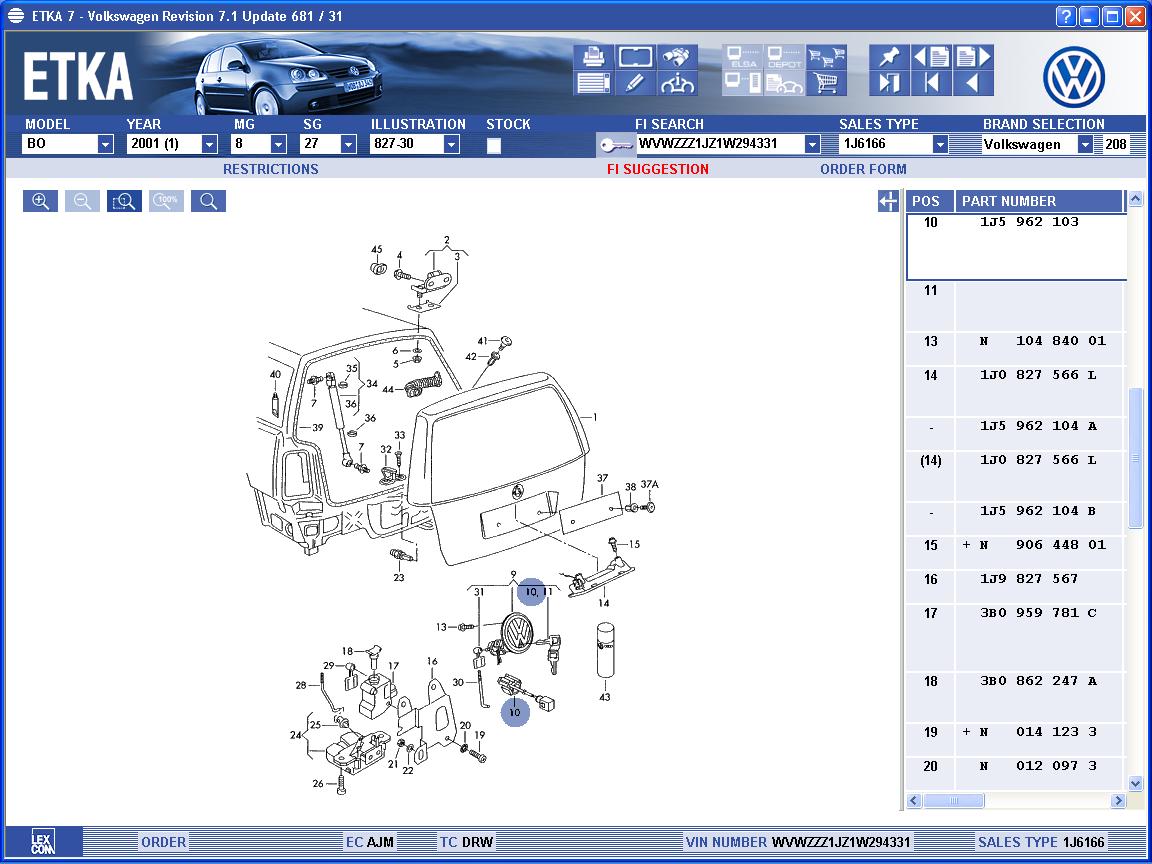Click the PART NUMBER column header
Viewport: 1152px width, 864px height.
1038,201
